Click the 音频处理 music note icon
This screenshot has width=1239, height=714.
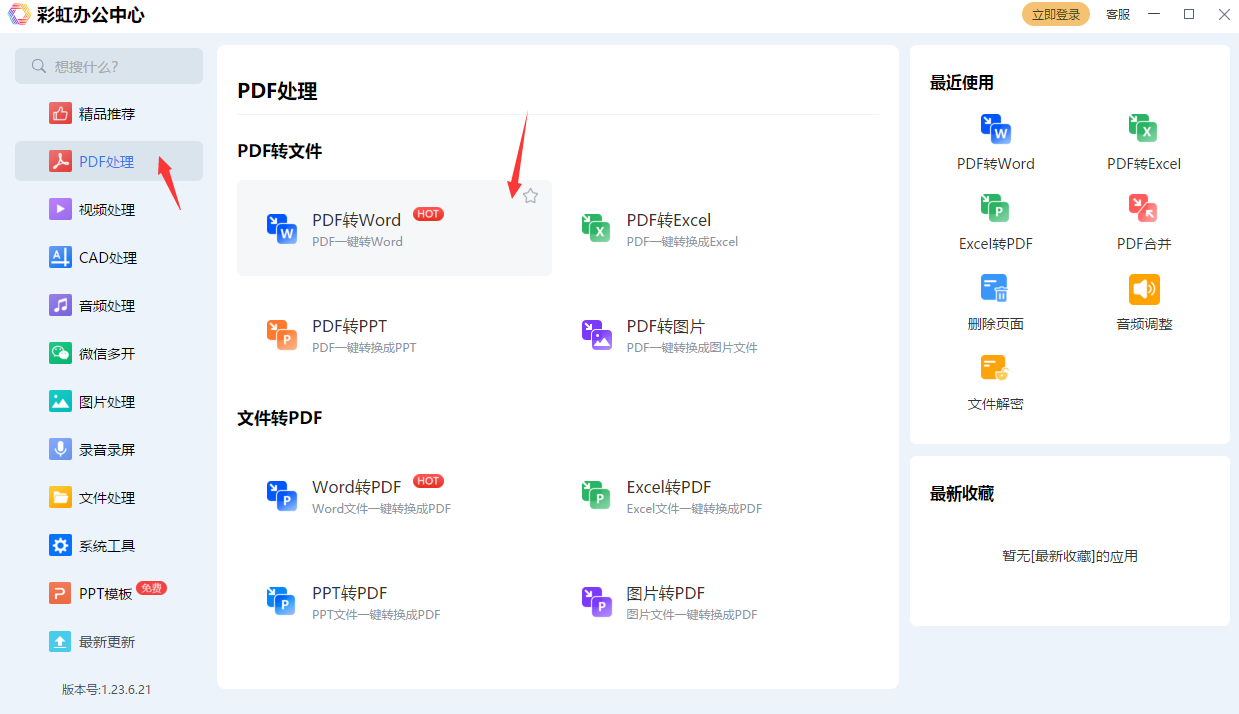point(60,305)
